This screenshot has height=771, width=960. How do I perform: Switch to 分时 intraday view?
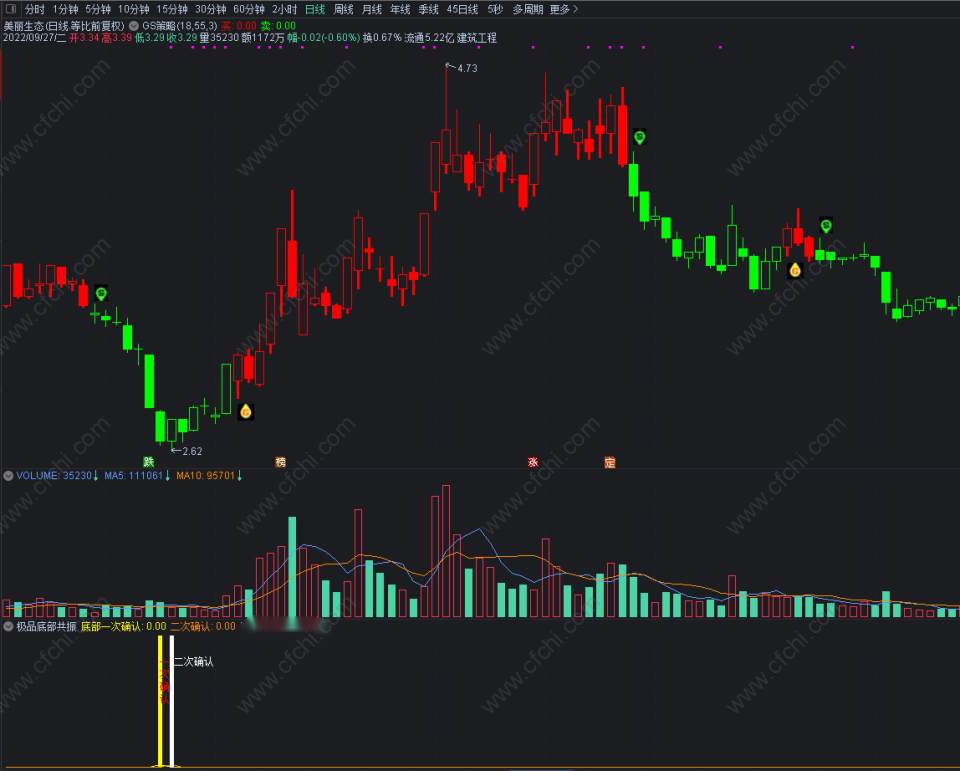(x=34, y=9)
